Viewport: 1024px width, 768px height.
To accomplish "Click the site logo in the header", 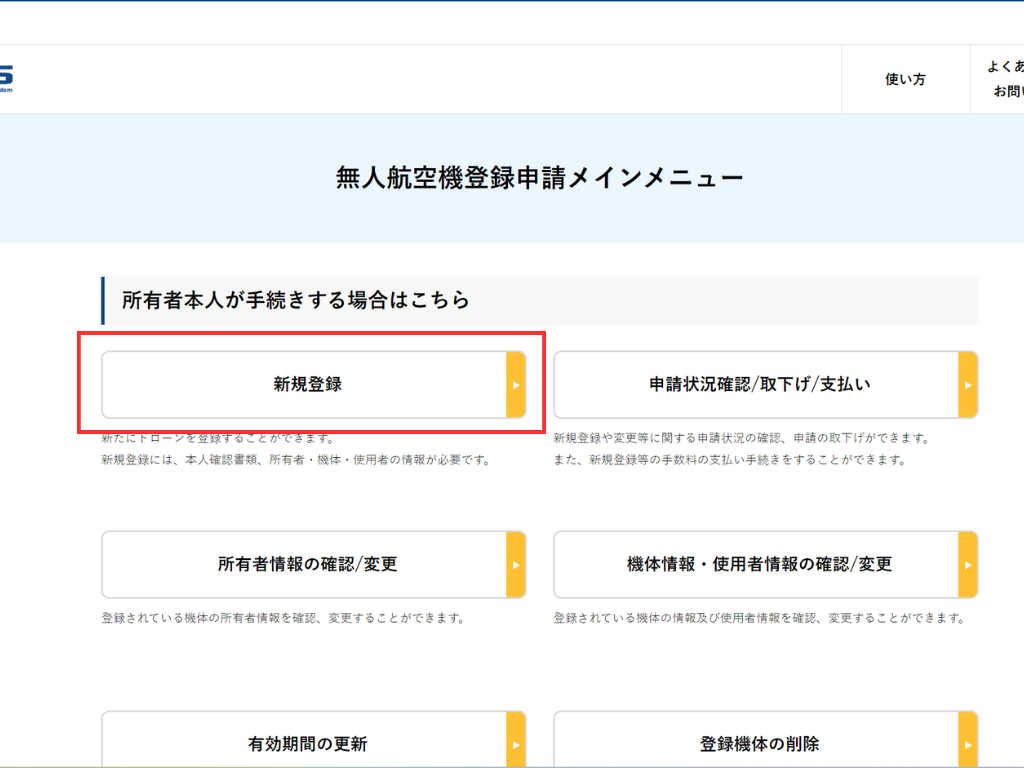I will coord(6,78).
